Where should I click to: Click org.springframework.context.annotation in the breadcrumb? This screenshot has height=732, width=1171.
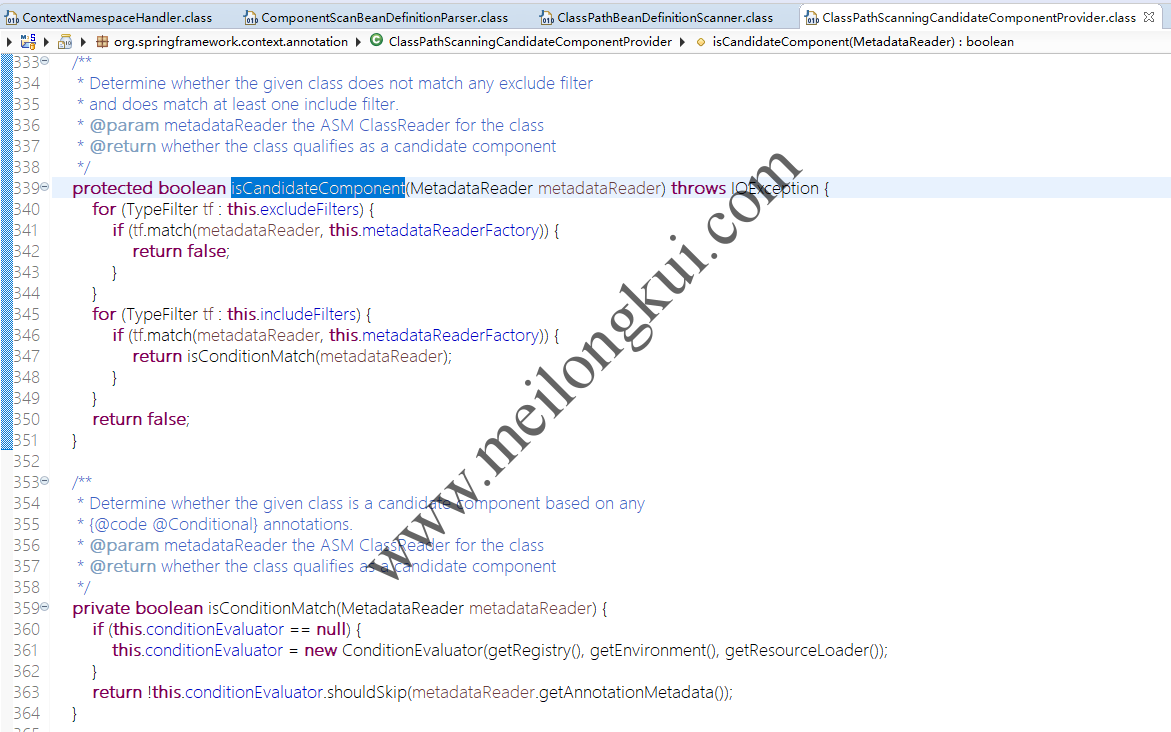231,42
